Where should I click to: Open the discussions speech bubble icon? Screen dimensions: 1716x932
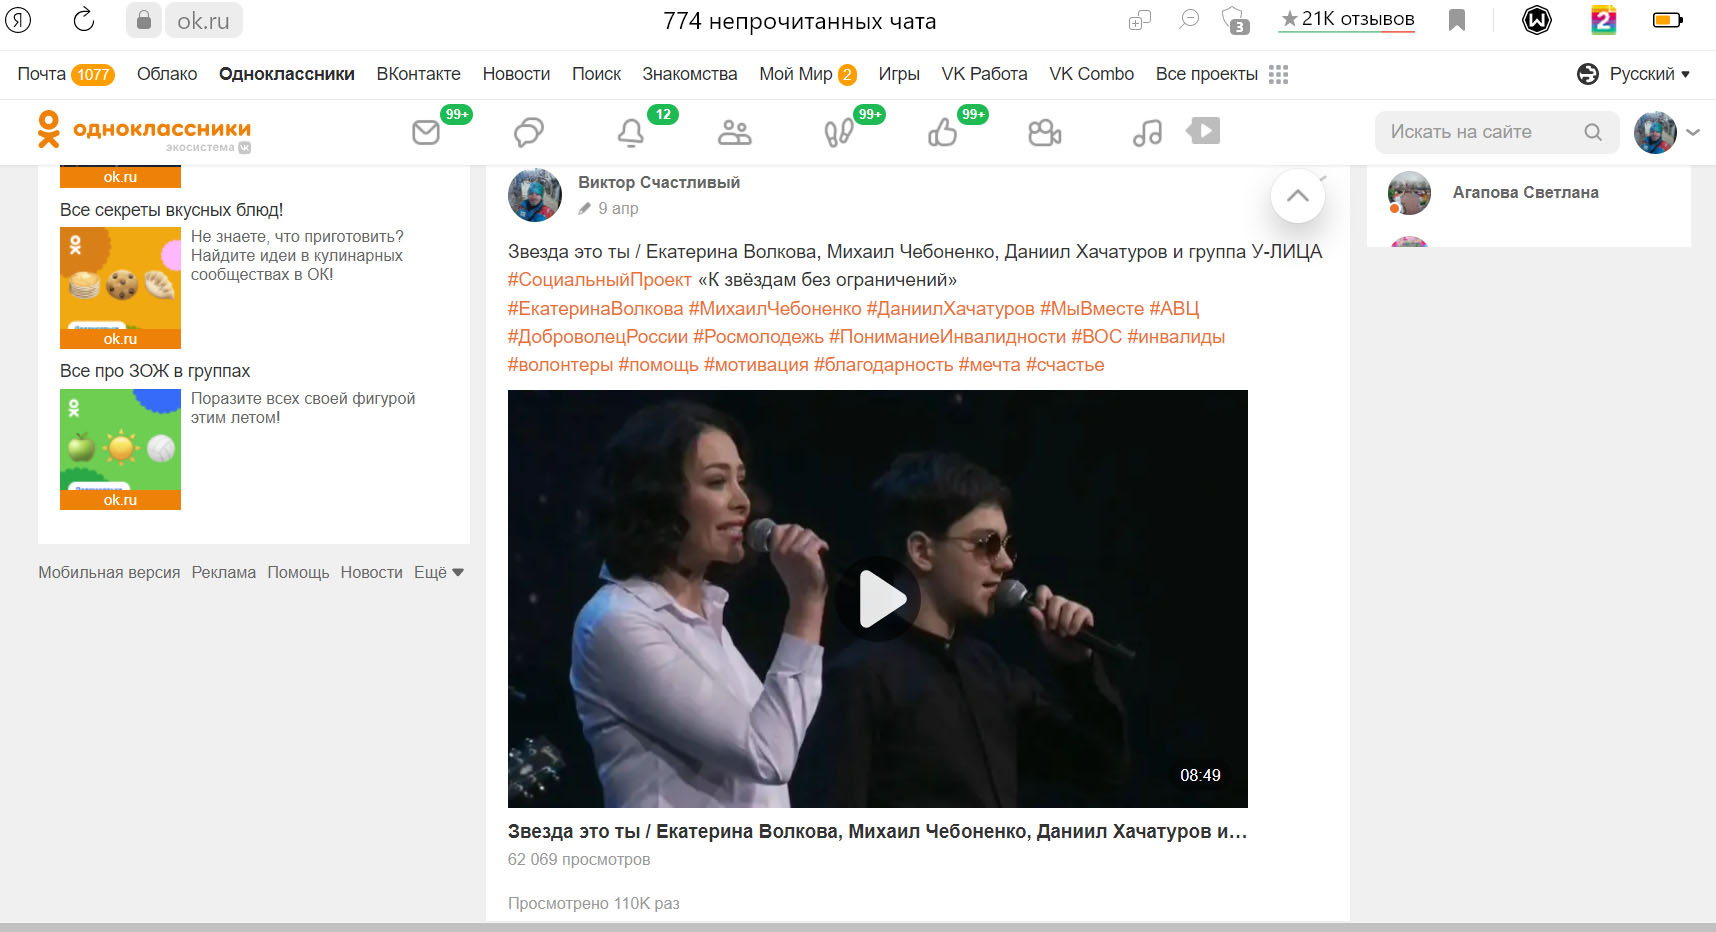pos(528,132)
